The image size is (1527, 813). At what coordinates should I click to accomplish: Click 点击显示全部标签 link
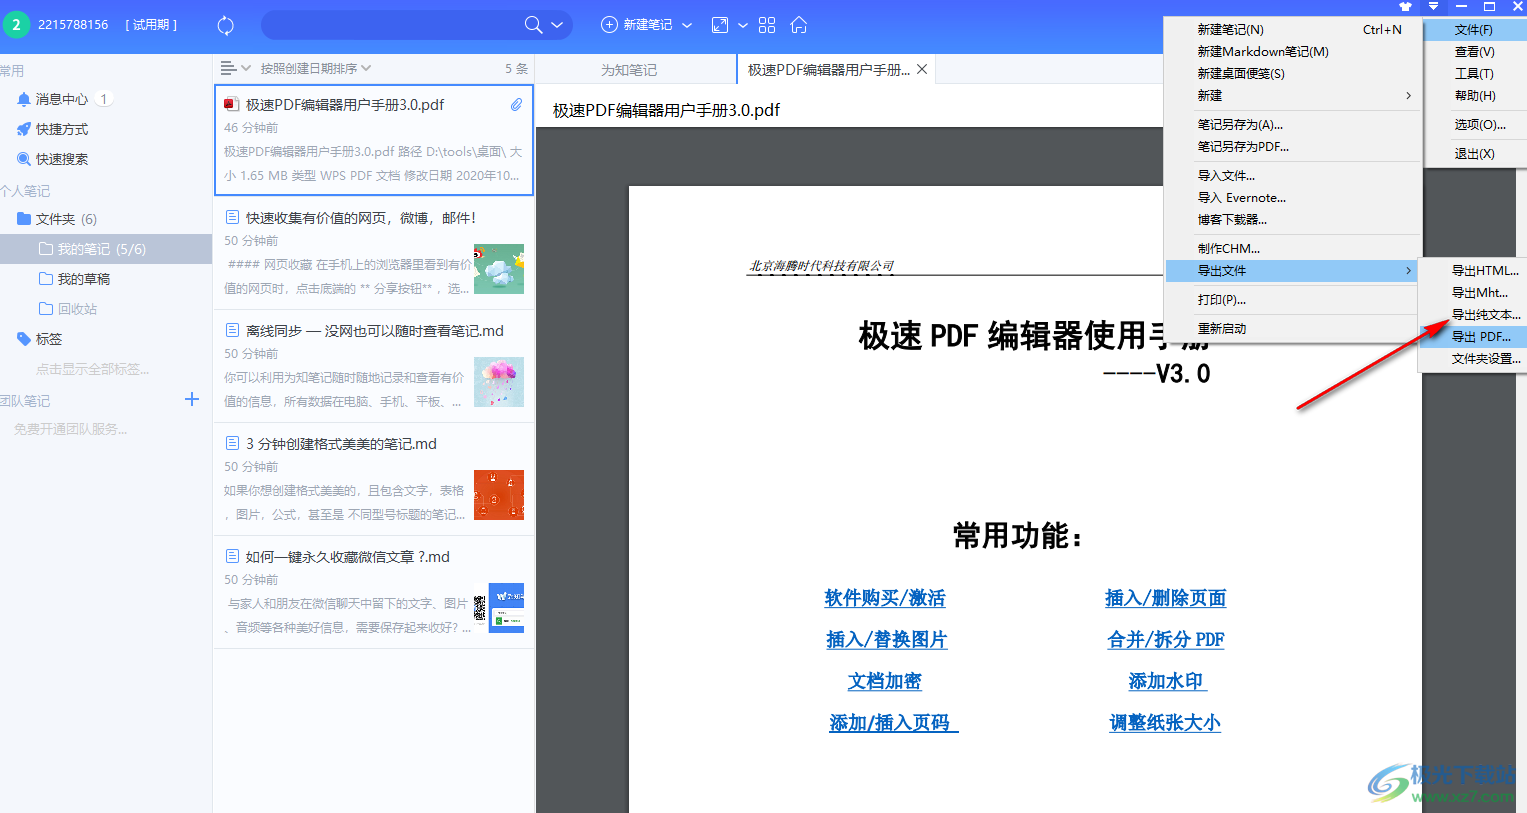tap(93, 369)
